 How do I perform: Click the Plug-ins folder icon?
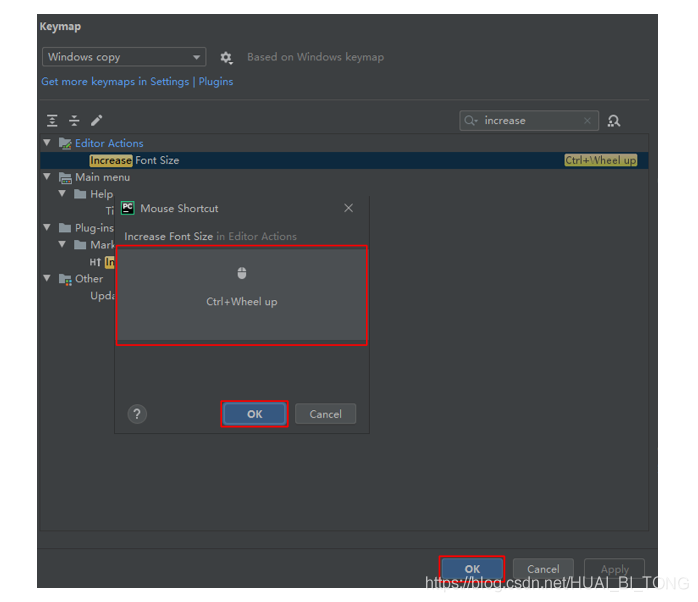(x=65, y=228)
